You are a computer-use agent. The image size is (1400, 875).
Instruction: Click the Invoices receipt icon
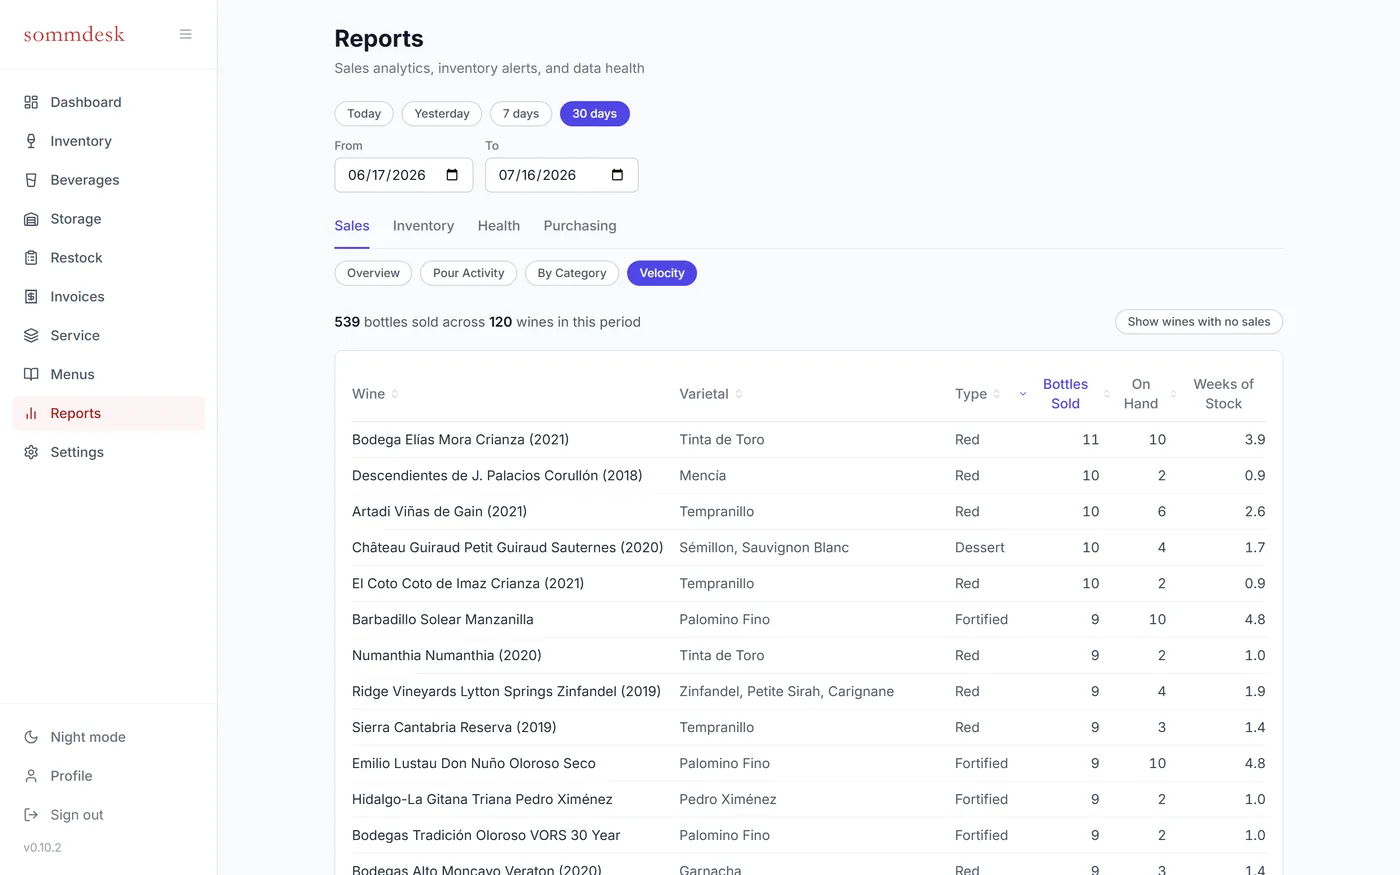click(31, 297)
